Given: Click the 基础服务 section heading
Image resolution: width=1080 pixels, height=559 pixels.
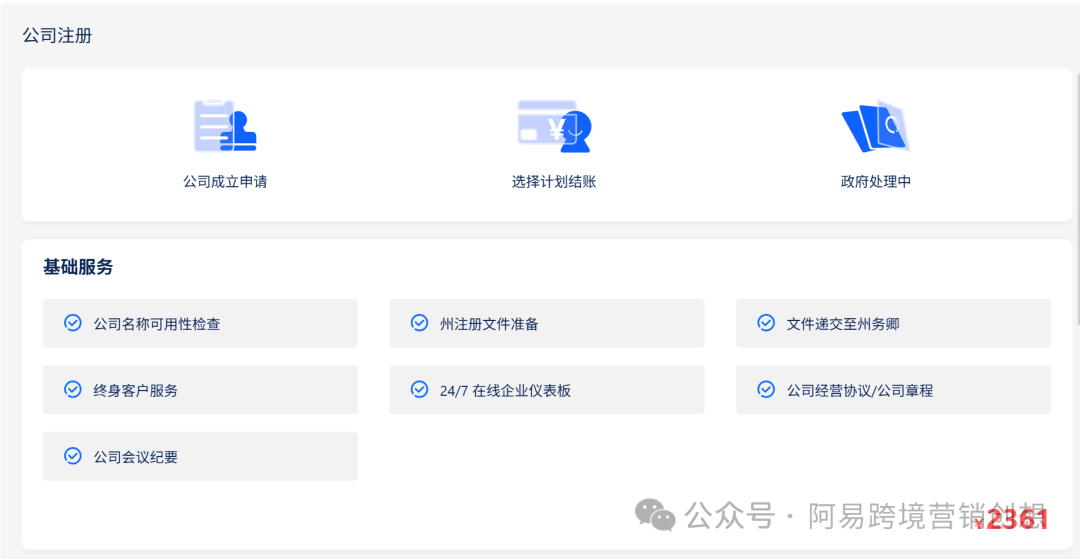Looking at the screenshot, I should pyautogui.click(x=78, y=268).
